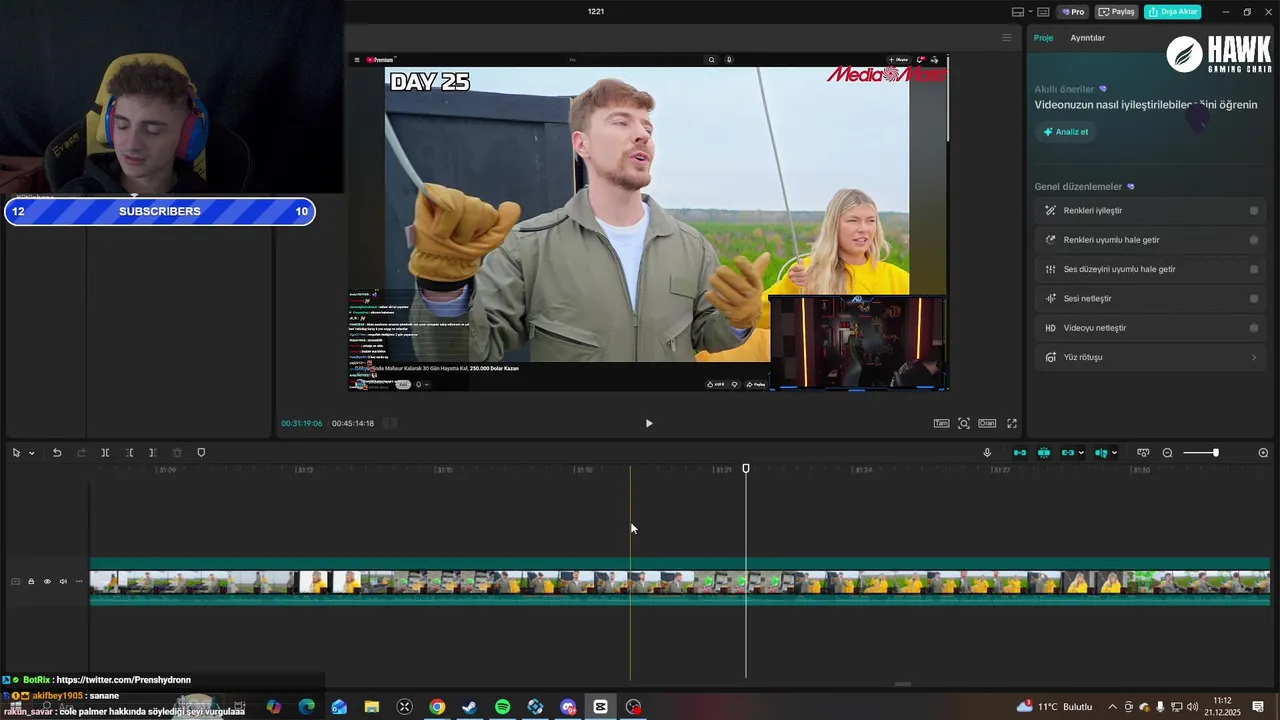The width and height of the screenshot is (1280, 720).
Task: Open the linkage options dropdown arrow
Action: coord(1081,453)
